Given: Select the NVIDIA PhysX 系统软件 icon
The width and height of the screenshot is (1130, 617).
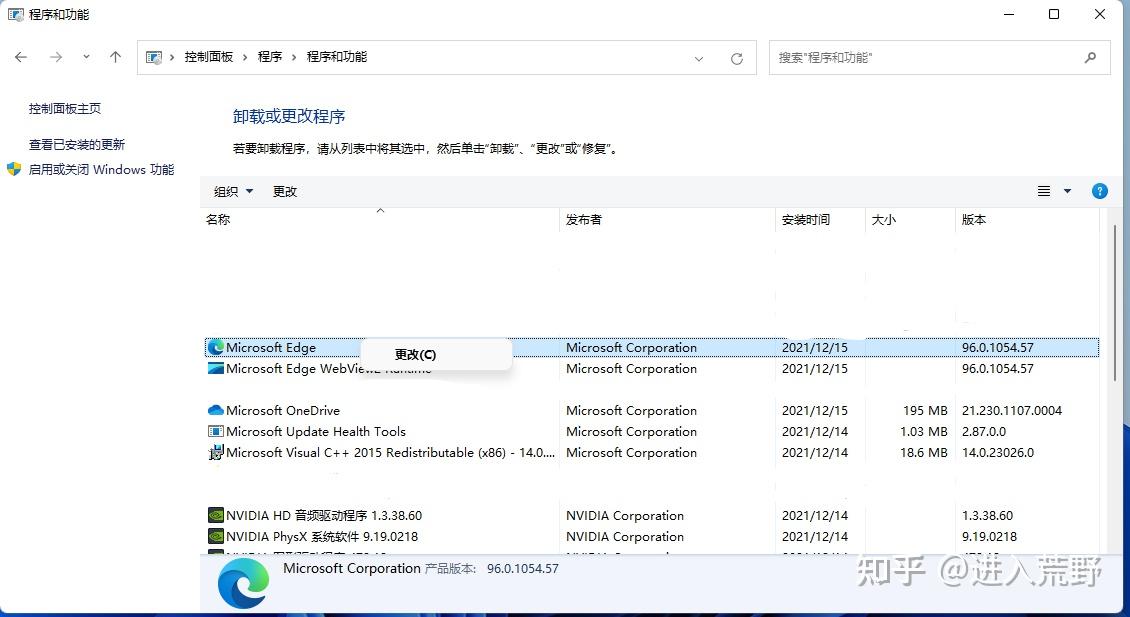Looking at the screenshot, I should 215,536.
